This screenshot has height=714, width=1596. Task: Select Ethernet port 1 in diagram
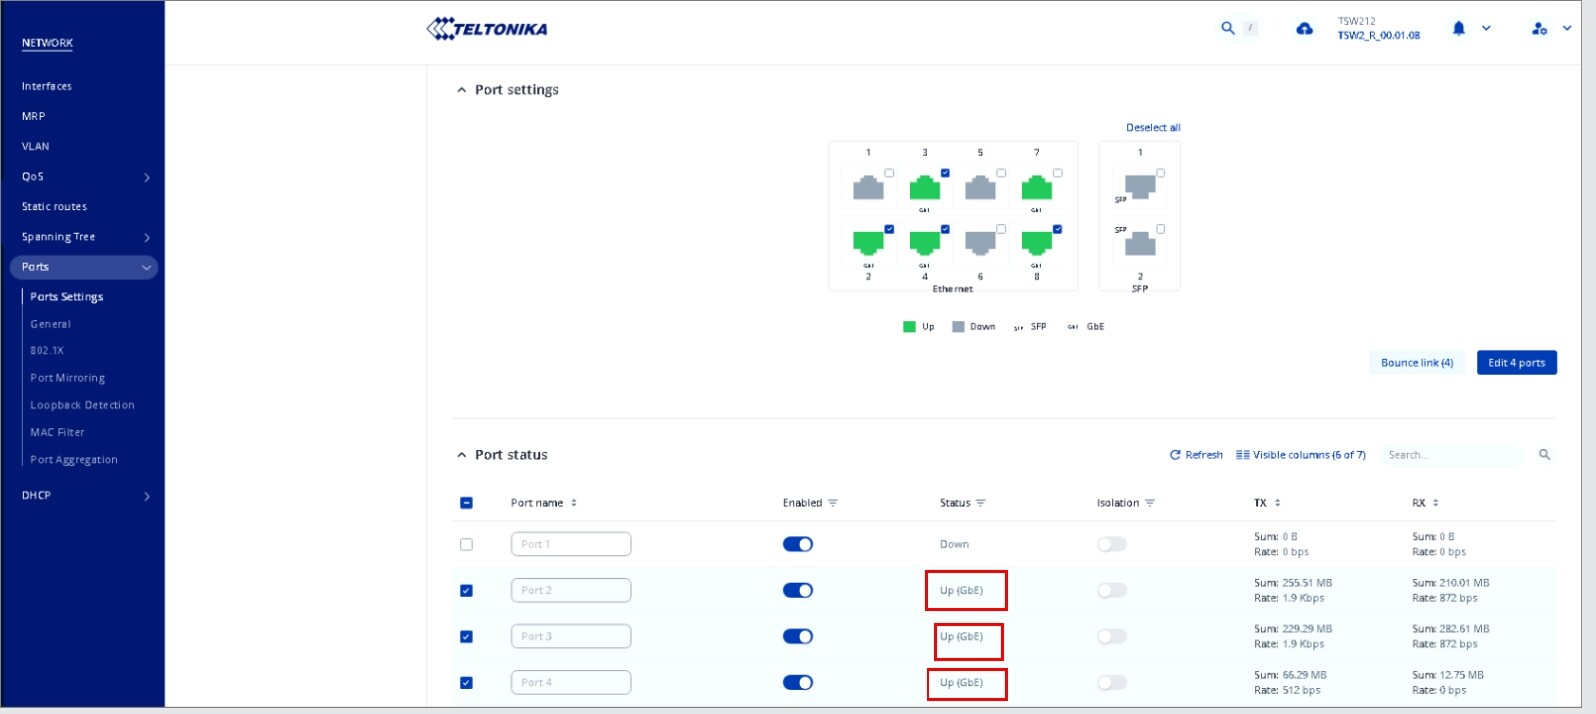[x=868, y=187]
